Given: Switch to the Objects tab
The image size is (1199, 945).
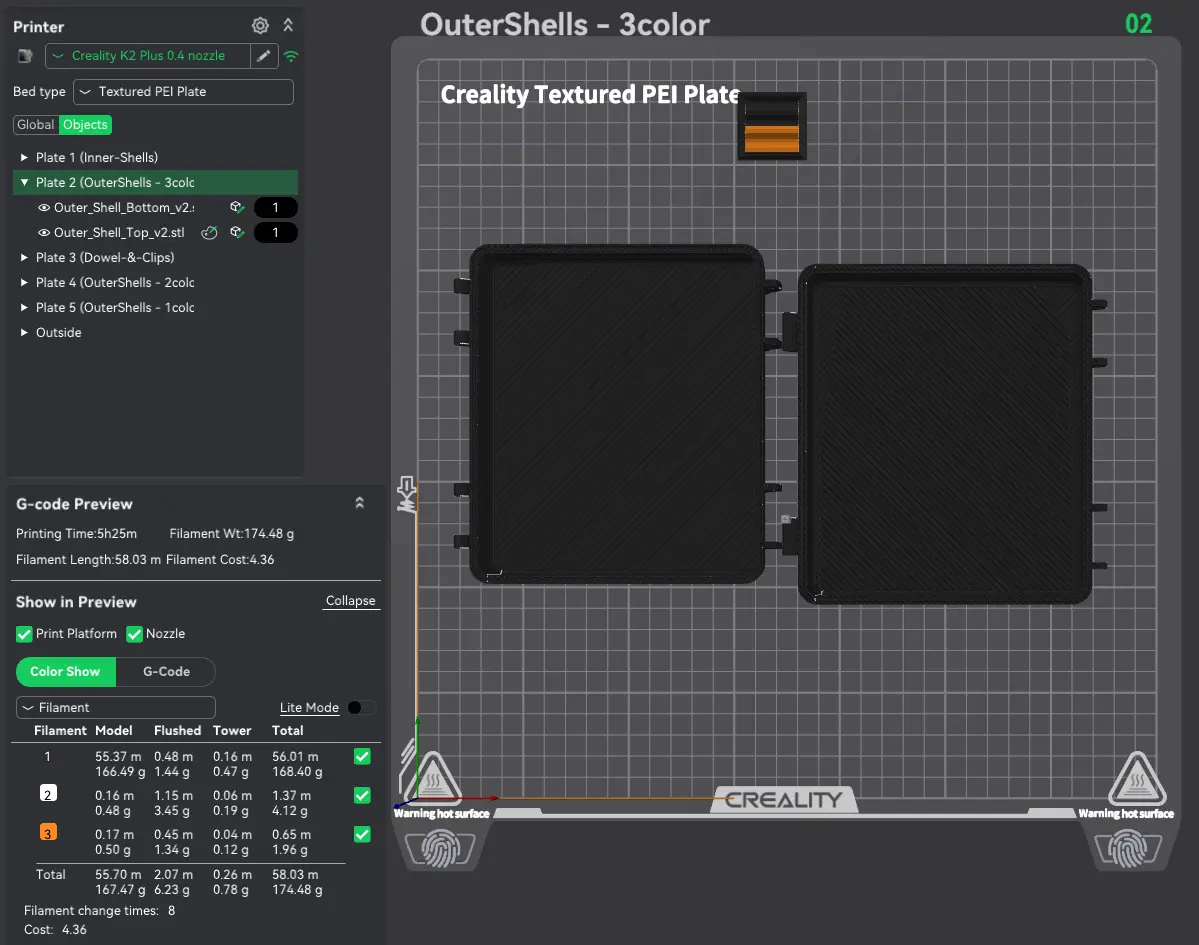Looking at the screenshot, I should point(86,125).
